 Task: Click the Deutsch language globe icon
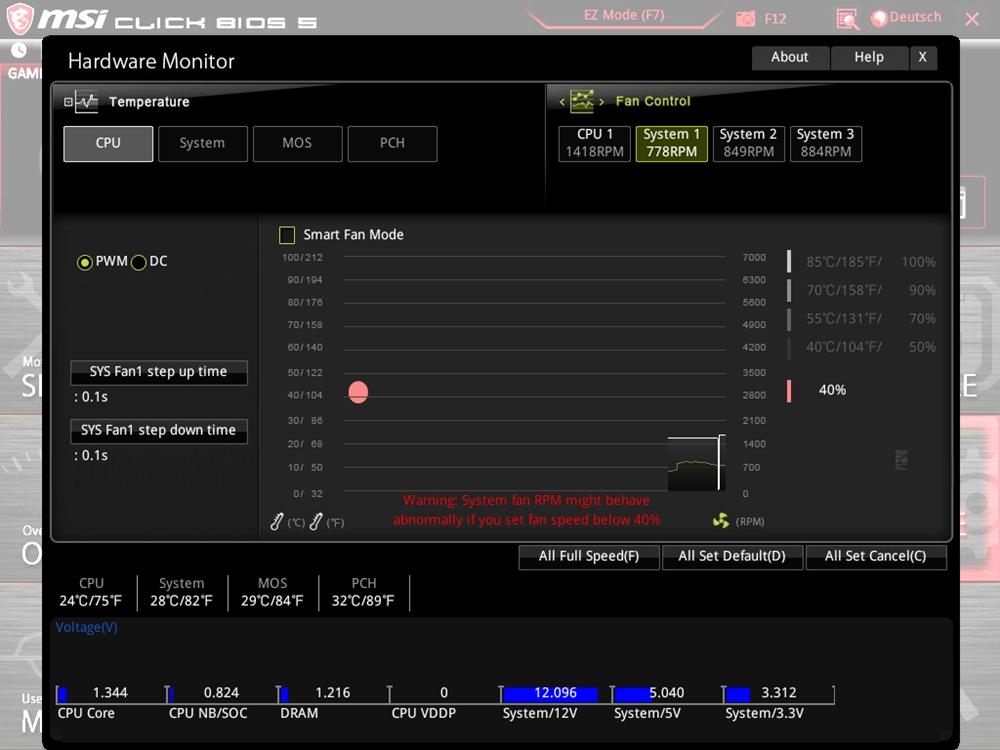(x=879, y=18)
